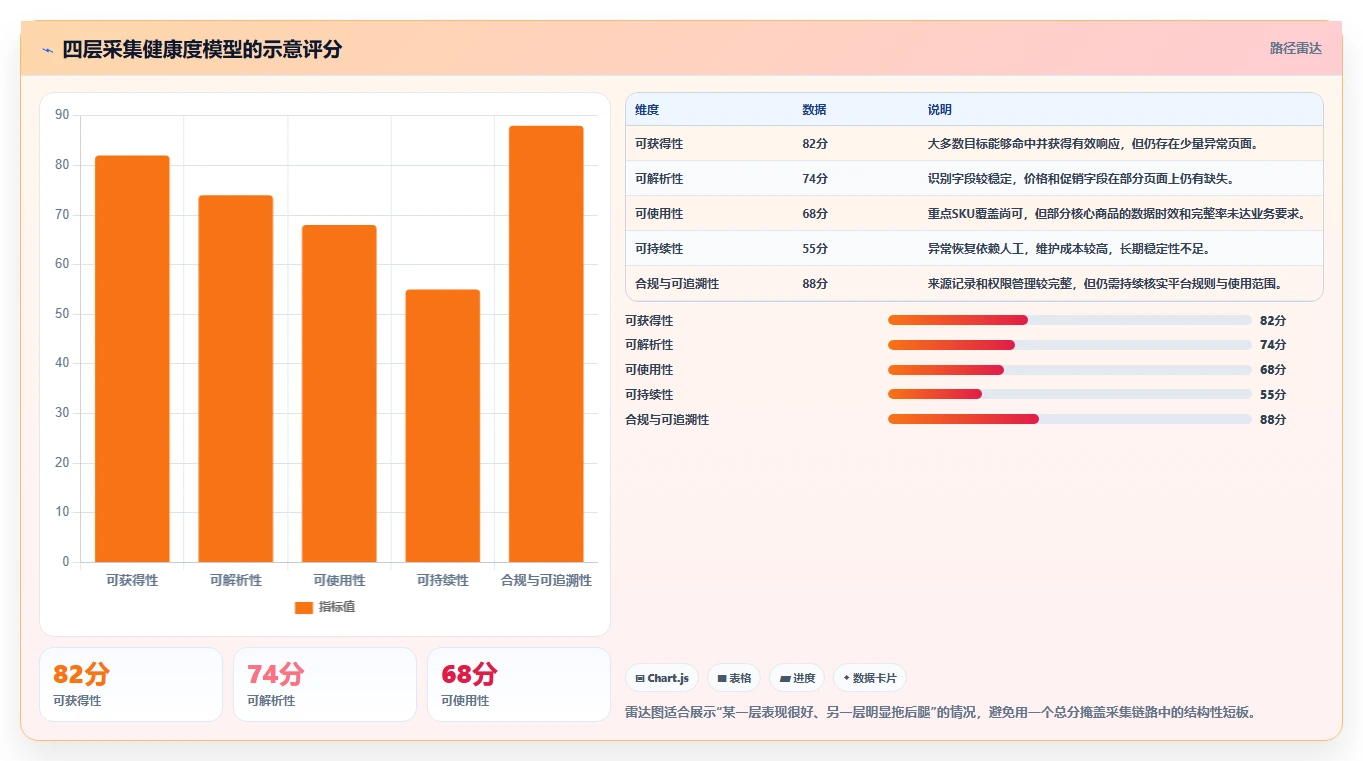Image resolution: width=1363 pixels, height=761 pixels.
Task: Click the Chart.js tag chip
Action: pos(661,678)
